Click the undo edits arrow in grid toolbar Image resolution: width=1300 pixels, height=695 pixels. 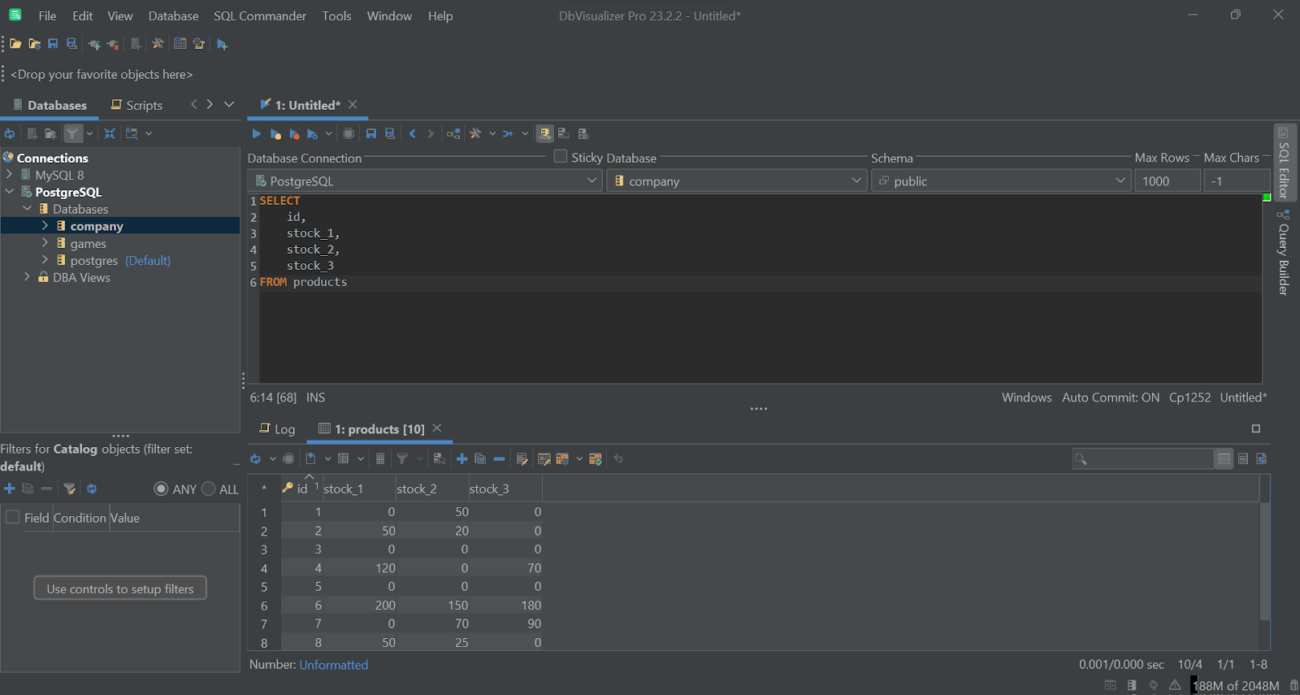click(618, 459)
